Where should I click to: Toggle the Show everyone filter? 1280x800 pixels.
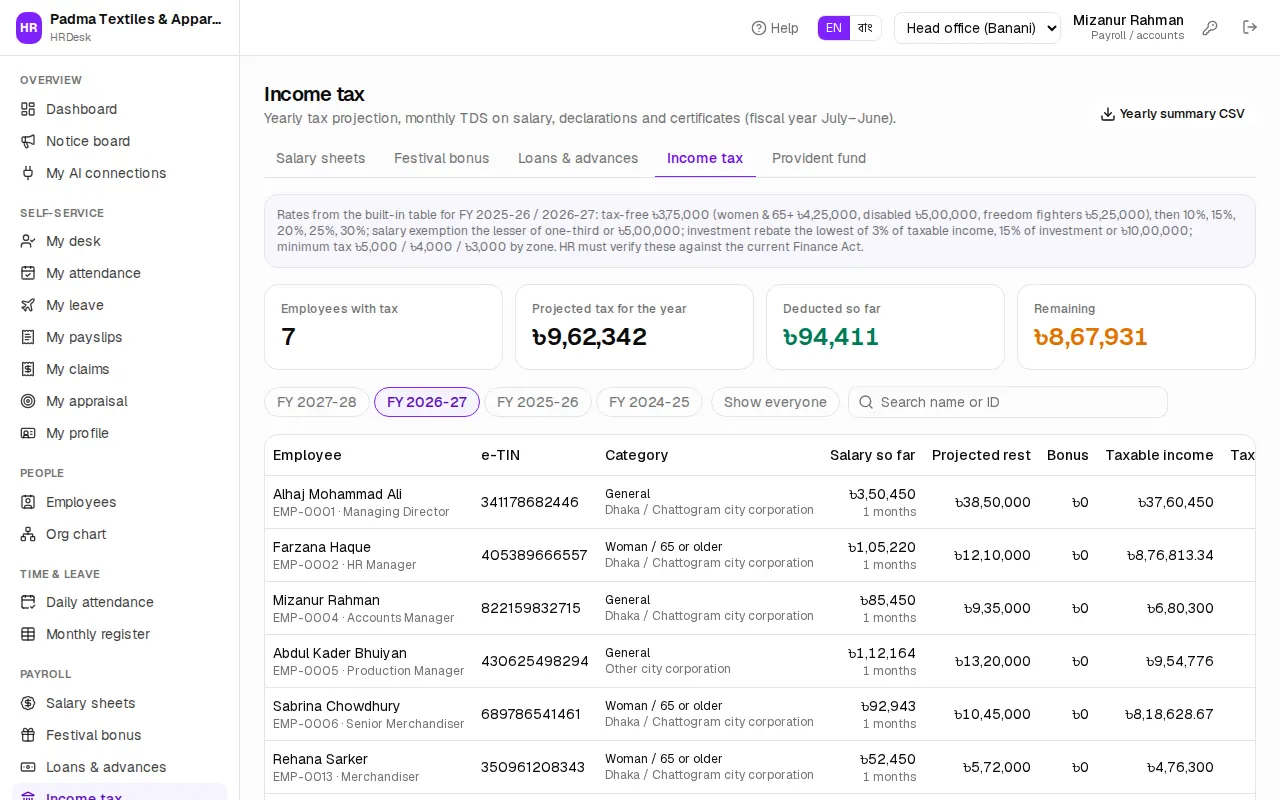[775, 402]
